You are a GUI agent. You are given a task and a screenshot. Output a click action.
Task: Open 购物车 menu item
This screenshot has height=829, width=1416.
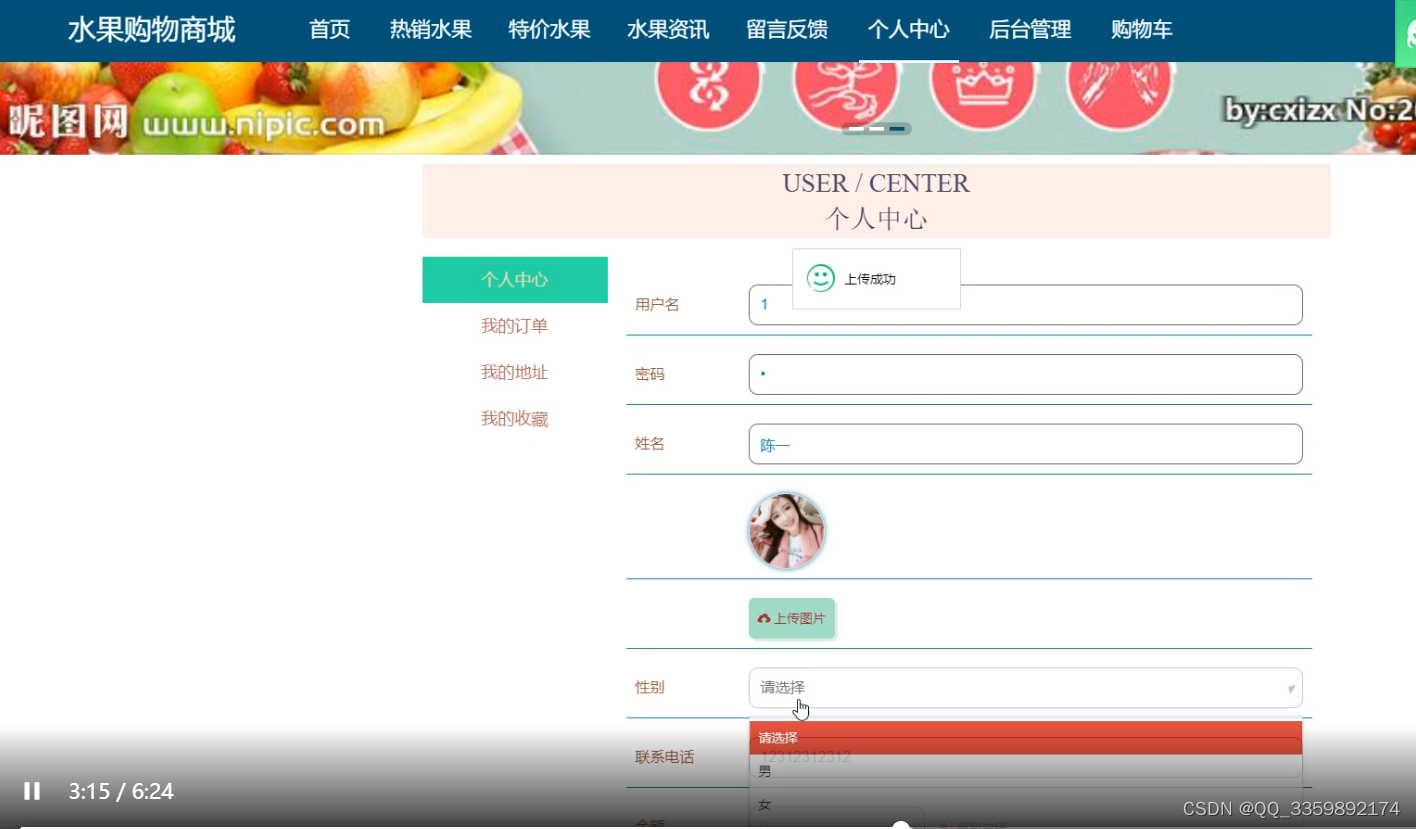[x=1142, y=30]
